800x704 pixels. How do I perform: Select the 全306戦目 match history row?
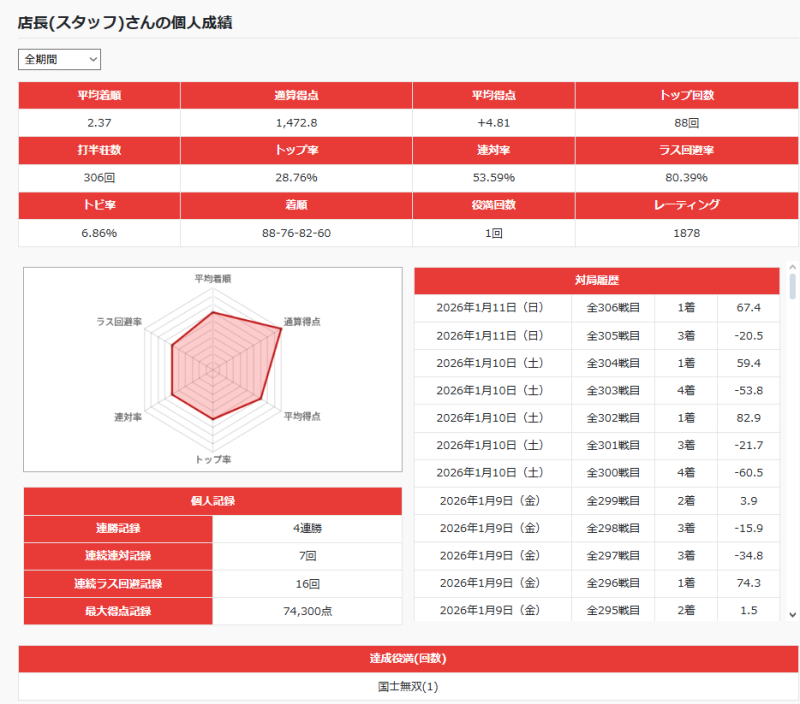click(x=596, y=308)
